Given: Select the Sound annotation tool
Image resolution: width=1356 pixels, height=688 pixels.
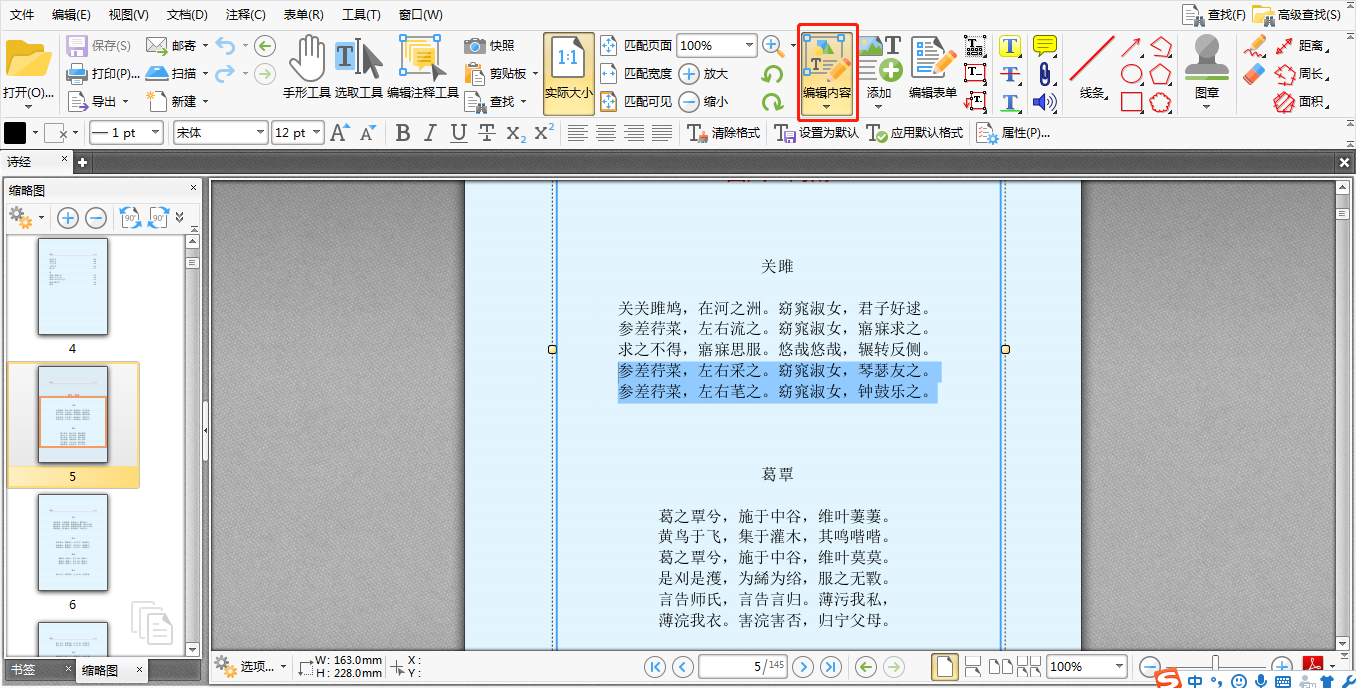Looking at the screenshot, I should click(x=1045, y=102).
